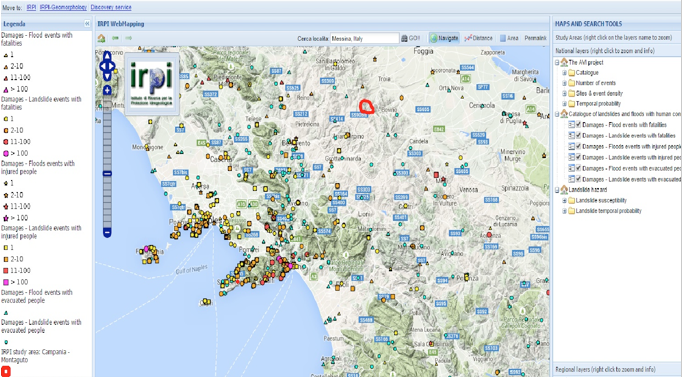This screenshot has width=683, height=378.
Task: Uncheck Flood events with fatalities layer
Action: click(x=578, y=125)
